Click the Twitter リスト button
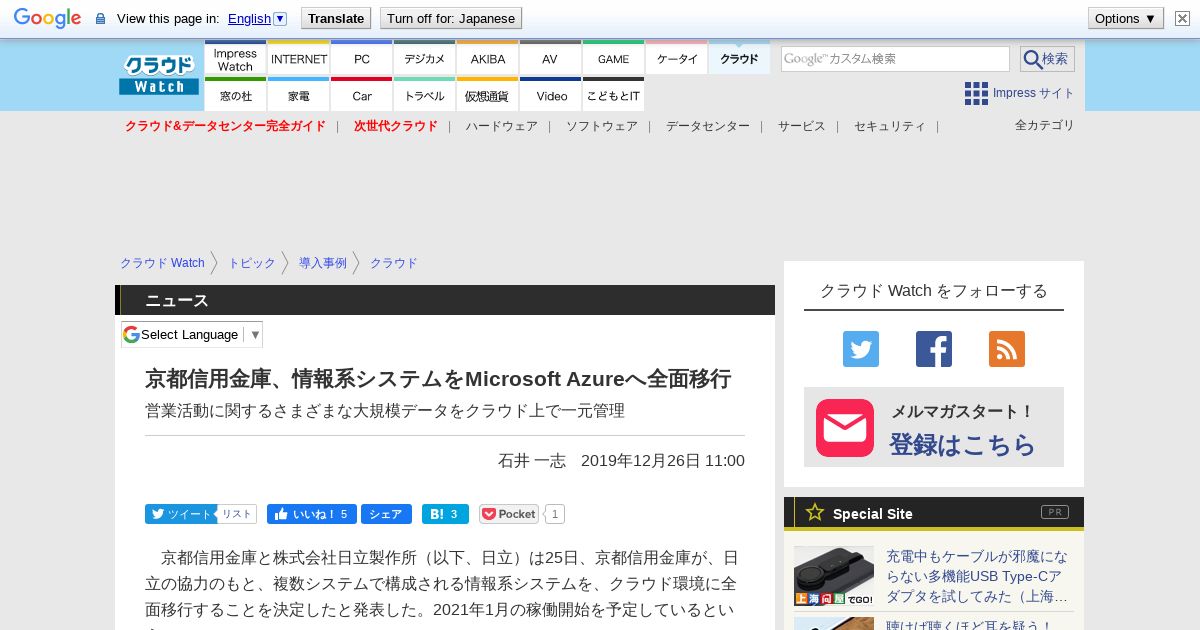1200x630 pixels. coord(237,514)
